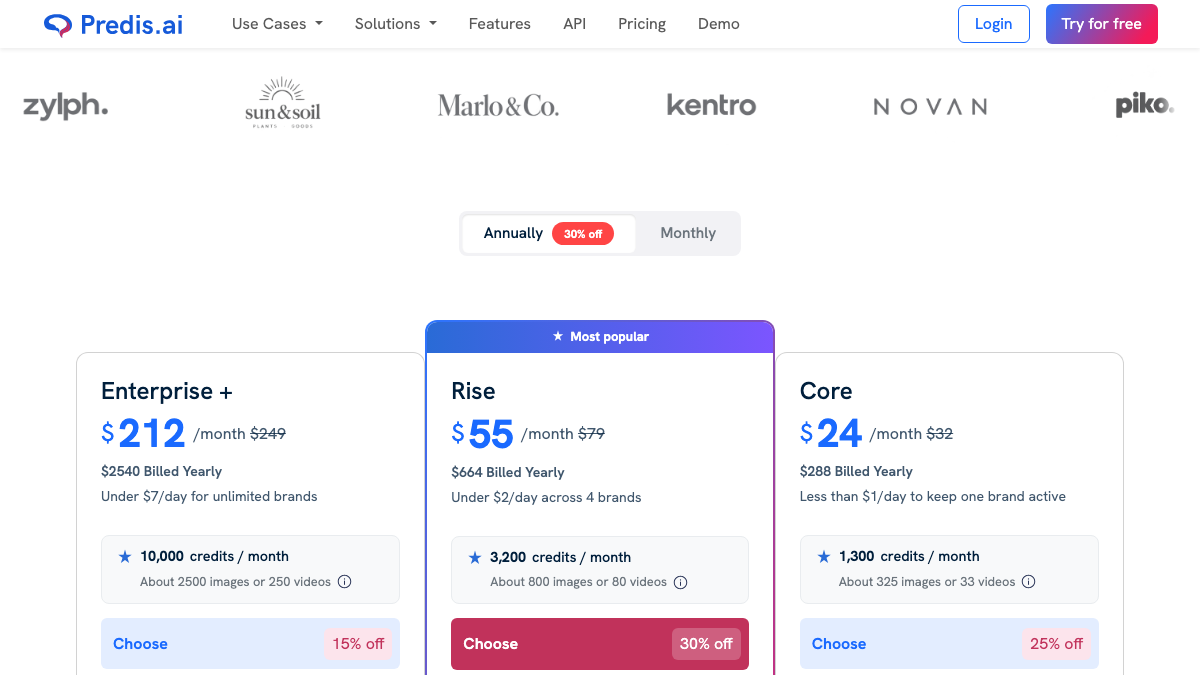The height and width of the screenshot is (675, 1200).
Task: Open info icon for 3,200 credits details
Action: click(681, 583)
